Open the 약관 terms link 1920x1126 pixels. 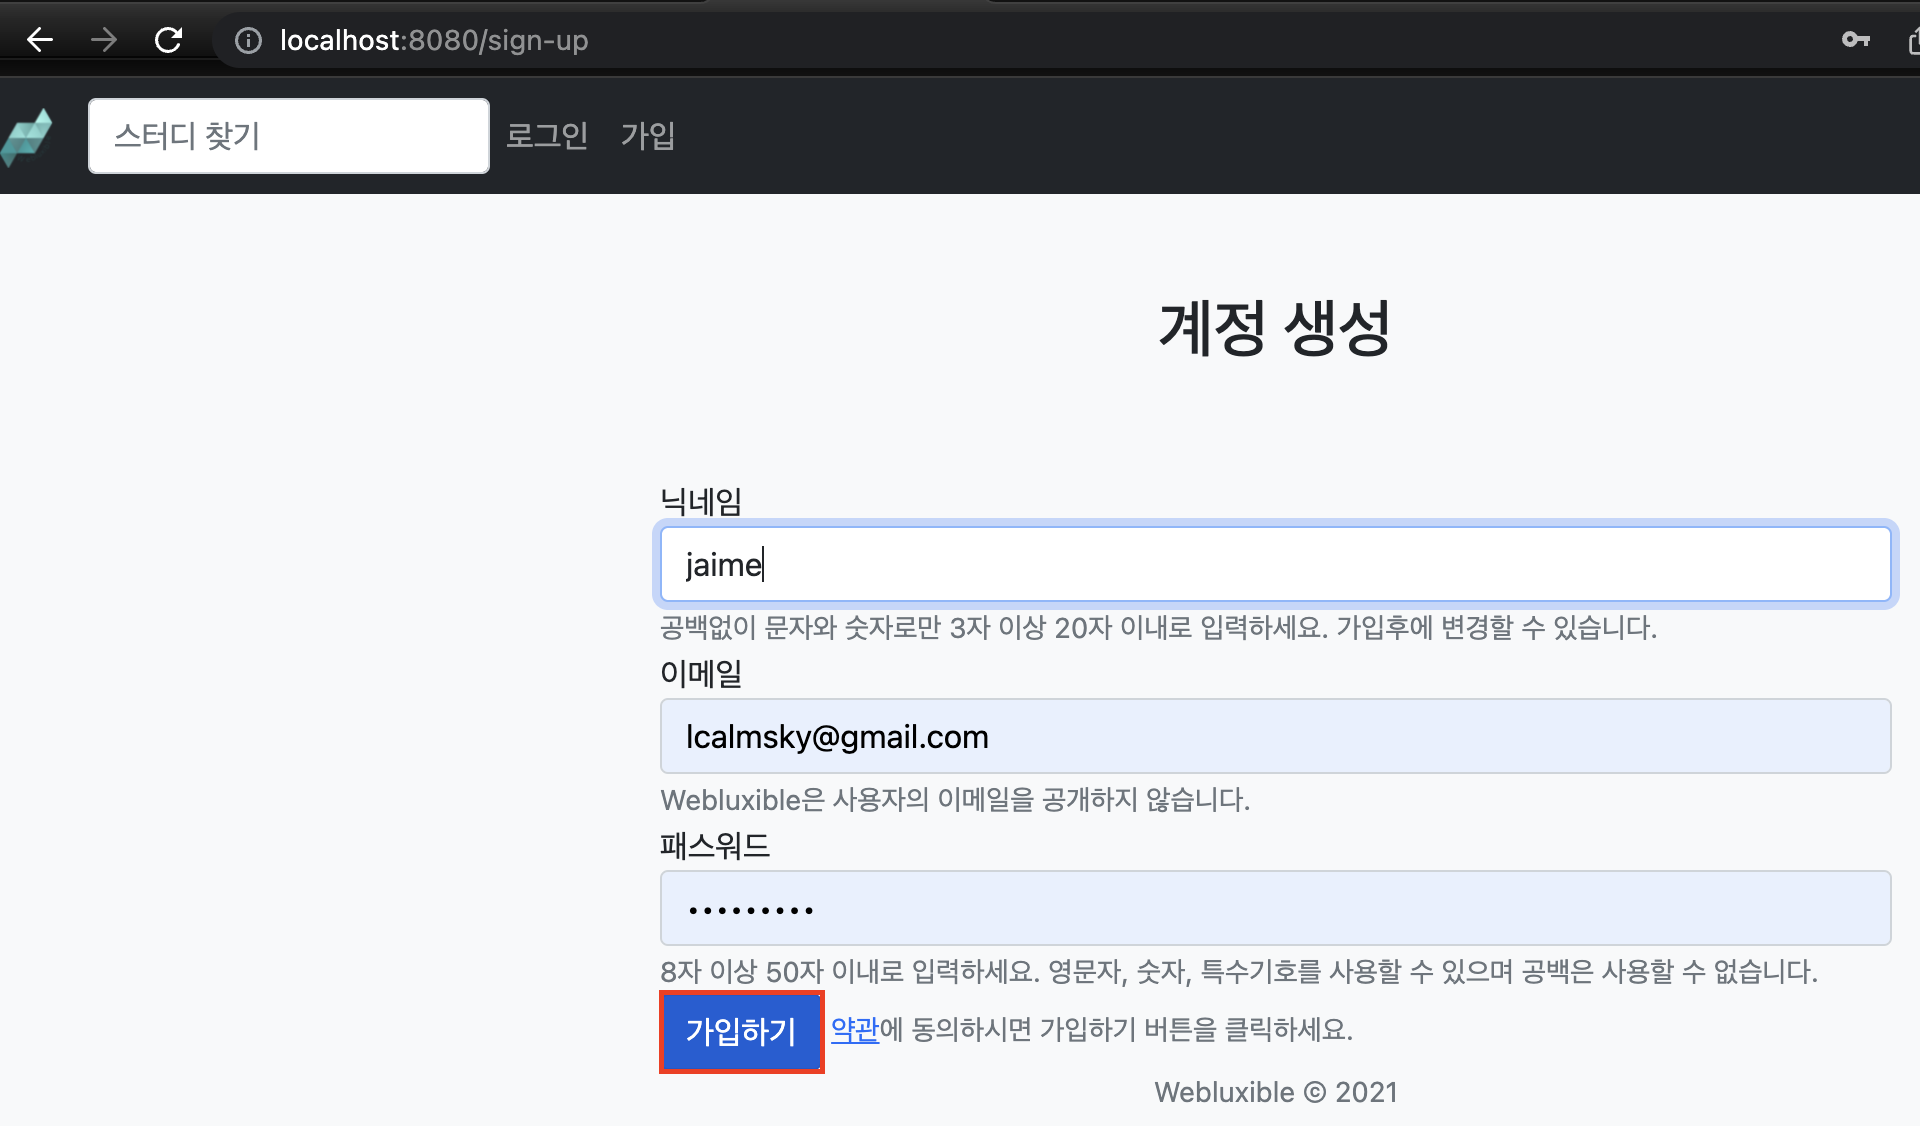click(x=854, y=1029)
